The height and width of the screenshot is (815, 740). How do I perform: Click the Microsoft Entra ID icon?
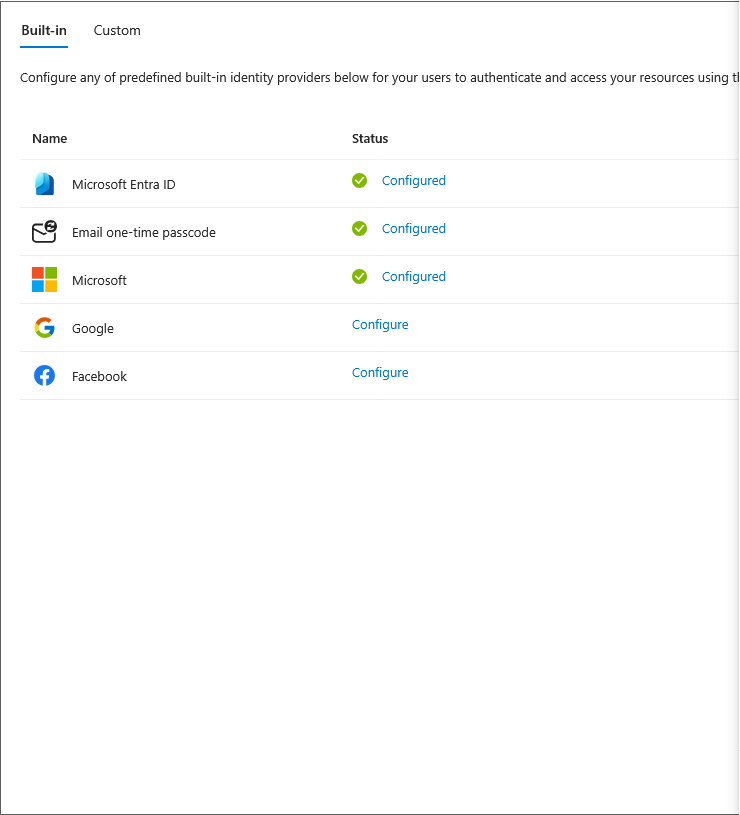pyautogui.click(x=44, y=184)
